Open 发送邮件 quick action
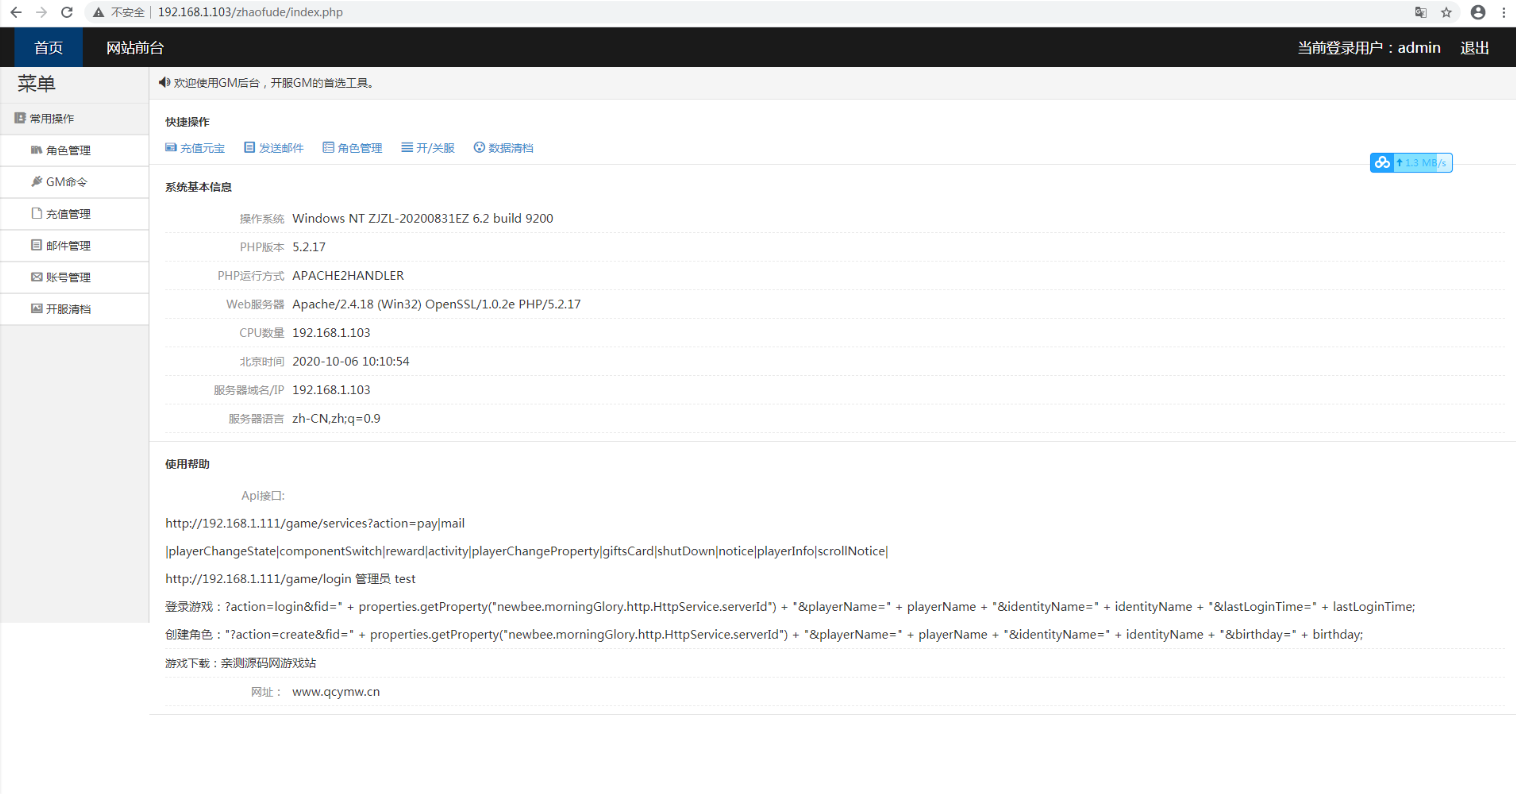The image size is (1516, 794). (274, 148)
